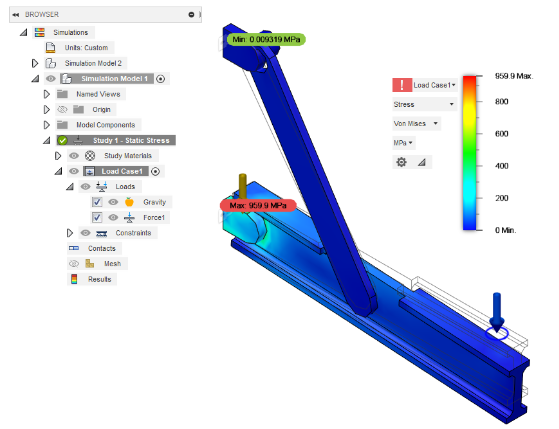
Task: Select the Results tree item
Action: pyautogui.click(x=99, y=279)
